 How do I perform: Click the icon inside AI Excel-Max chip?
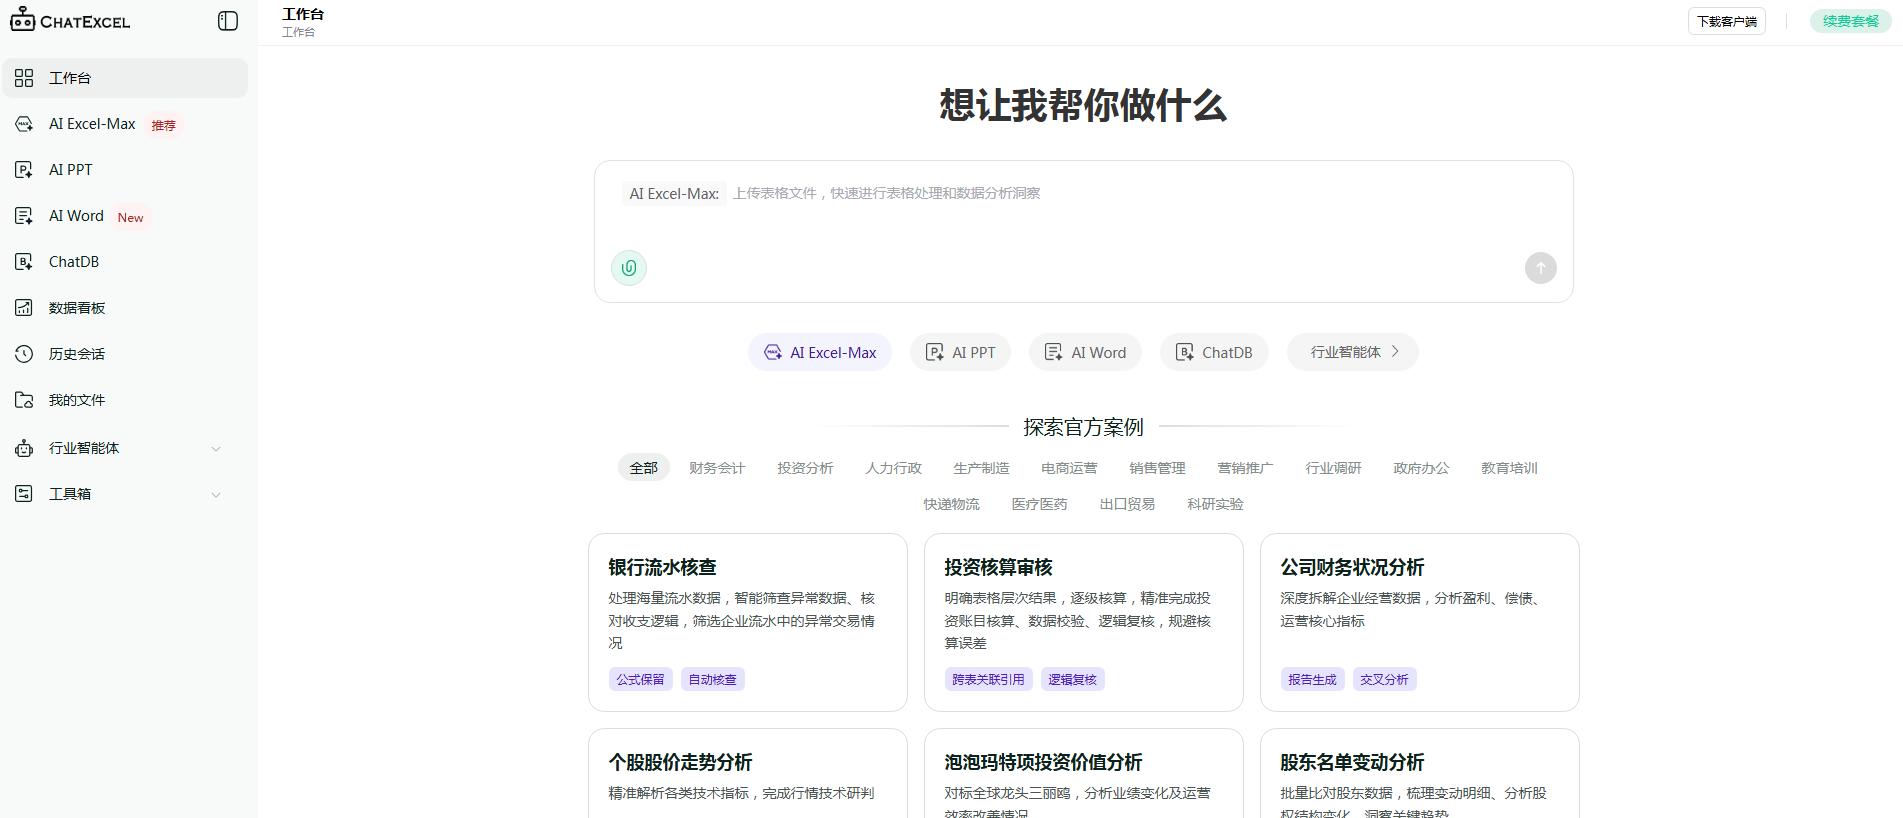(x=772, y=352)
